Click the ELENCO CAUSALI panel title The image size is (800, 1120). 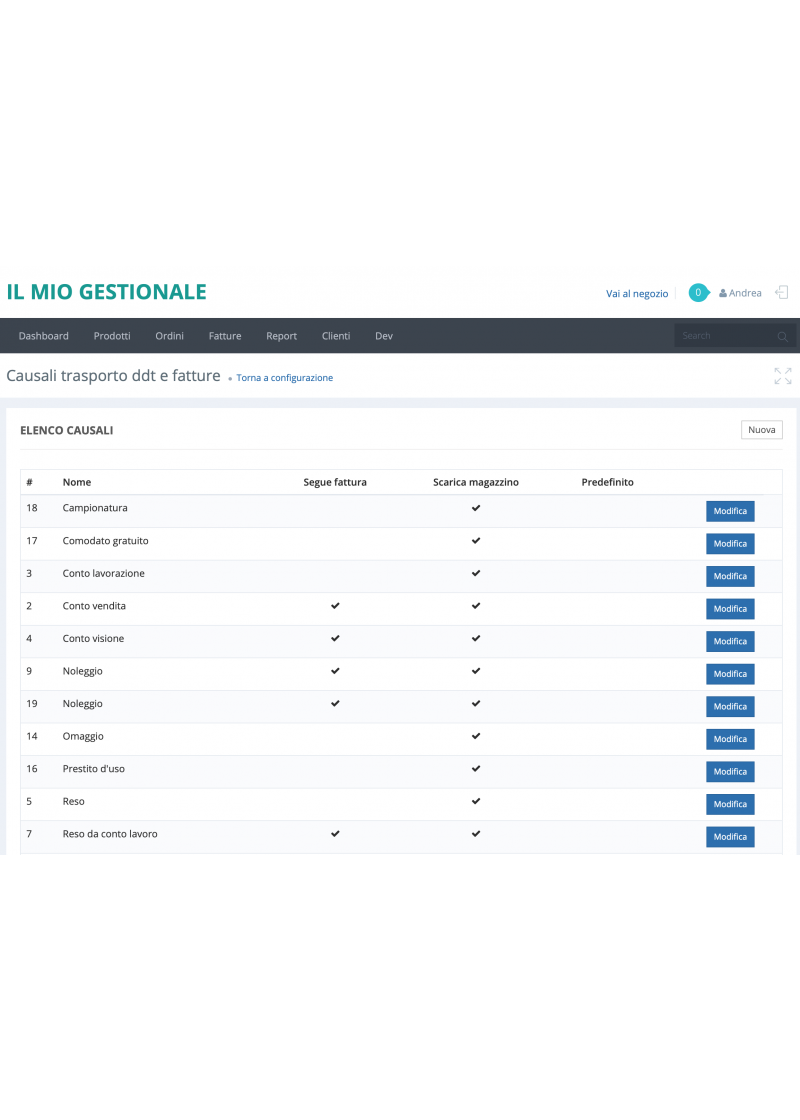click(x=66, y=430)
